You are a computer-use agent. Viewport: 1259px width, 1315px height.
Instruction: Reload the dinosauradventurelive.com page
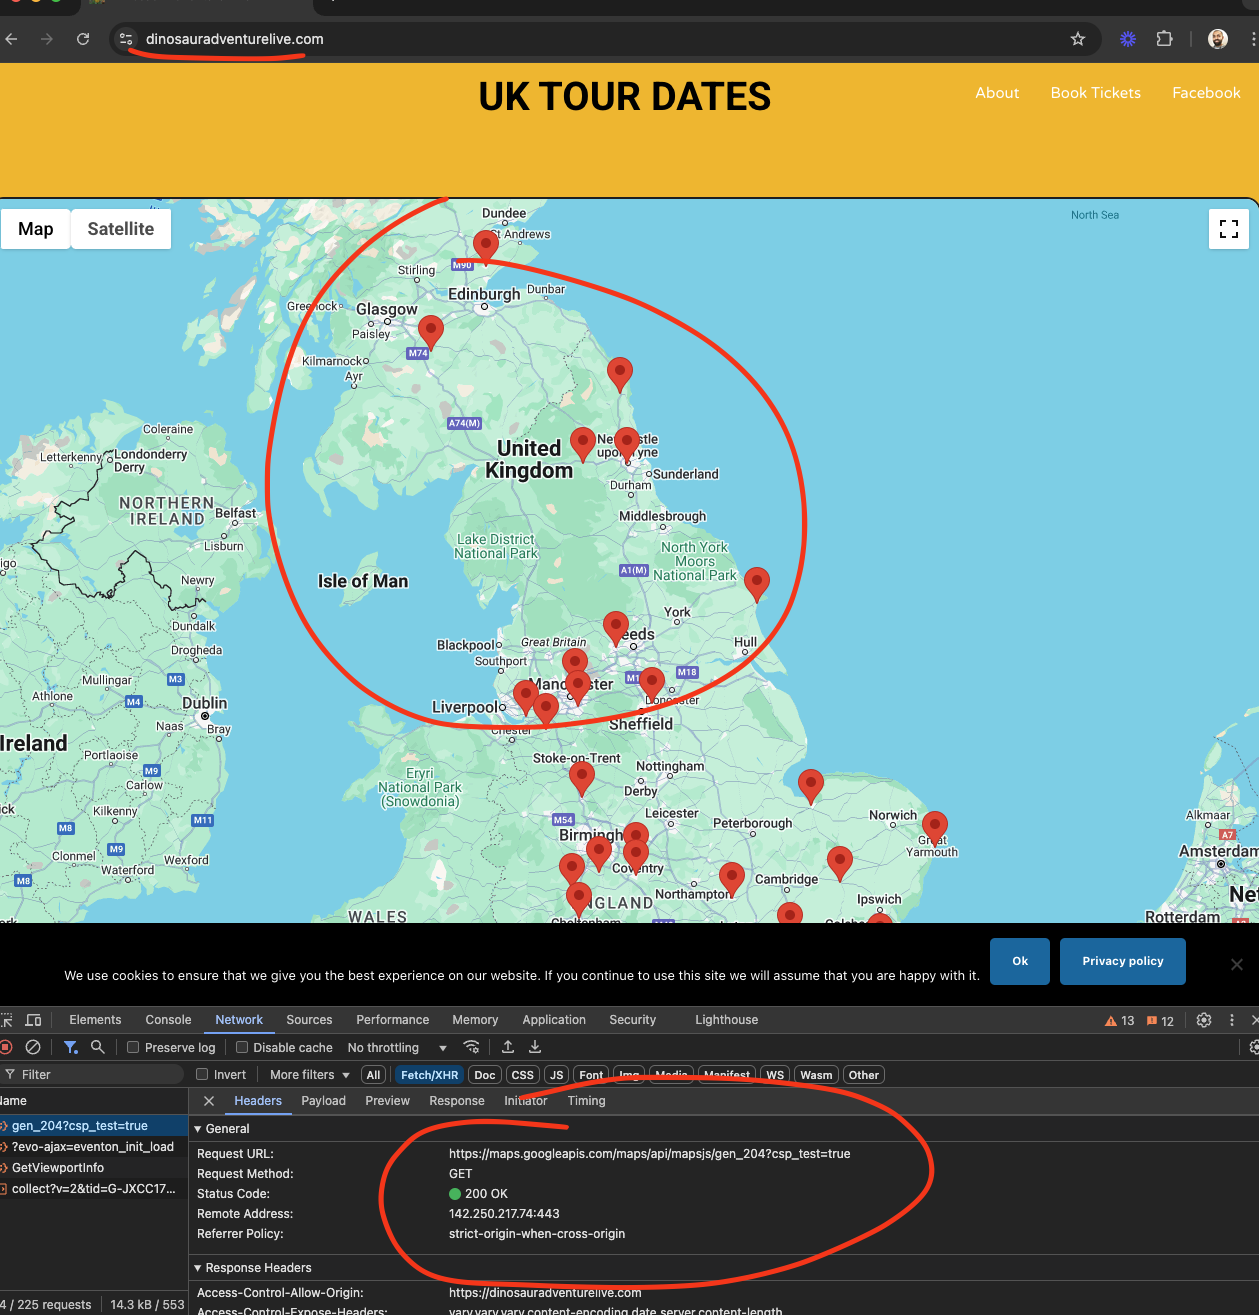(83, 39)
